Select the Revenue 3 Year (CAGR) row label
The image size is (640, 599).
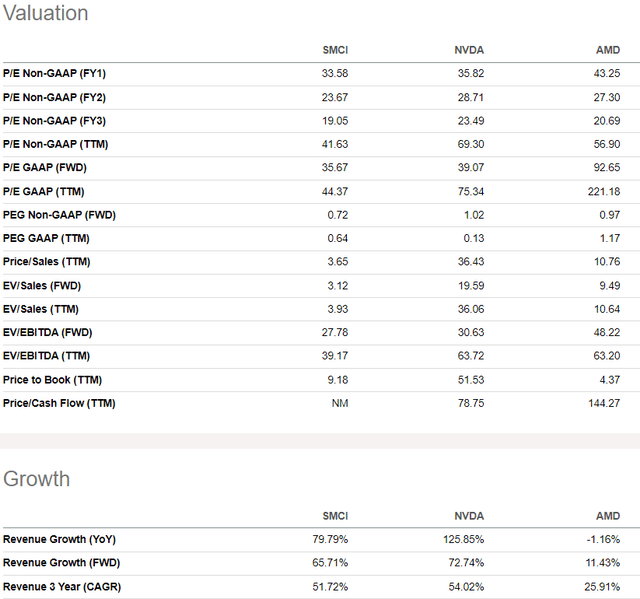(x=62, y=587)
